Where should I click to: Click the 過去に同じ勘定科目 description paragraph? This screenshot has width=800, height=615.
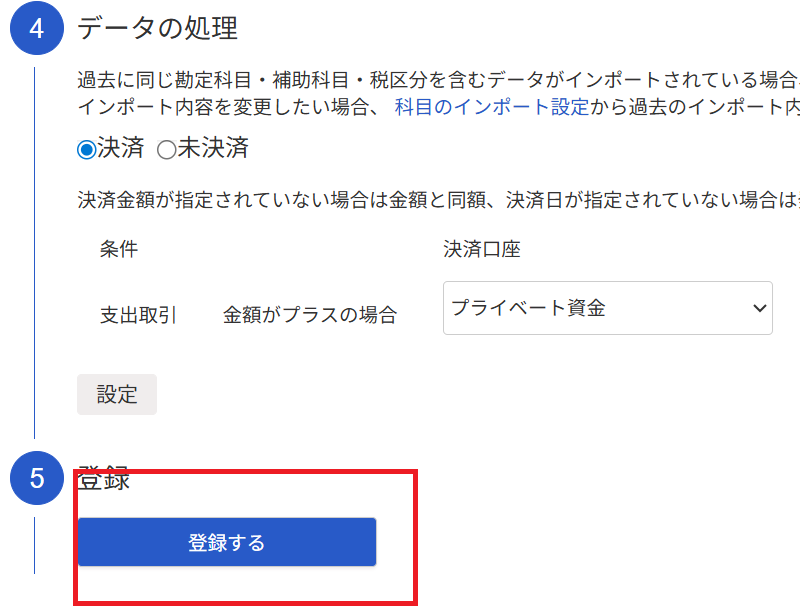tap(439, 80)
